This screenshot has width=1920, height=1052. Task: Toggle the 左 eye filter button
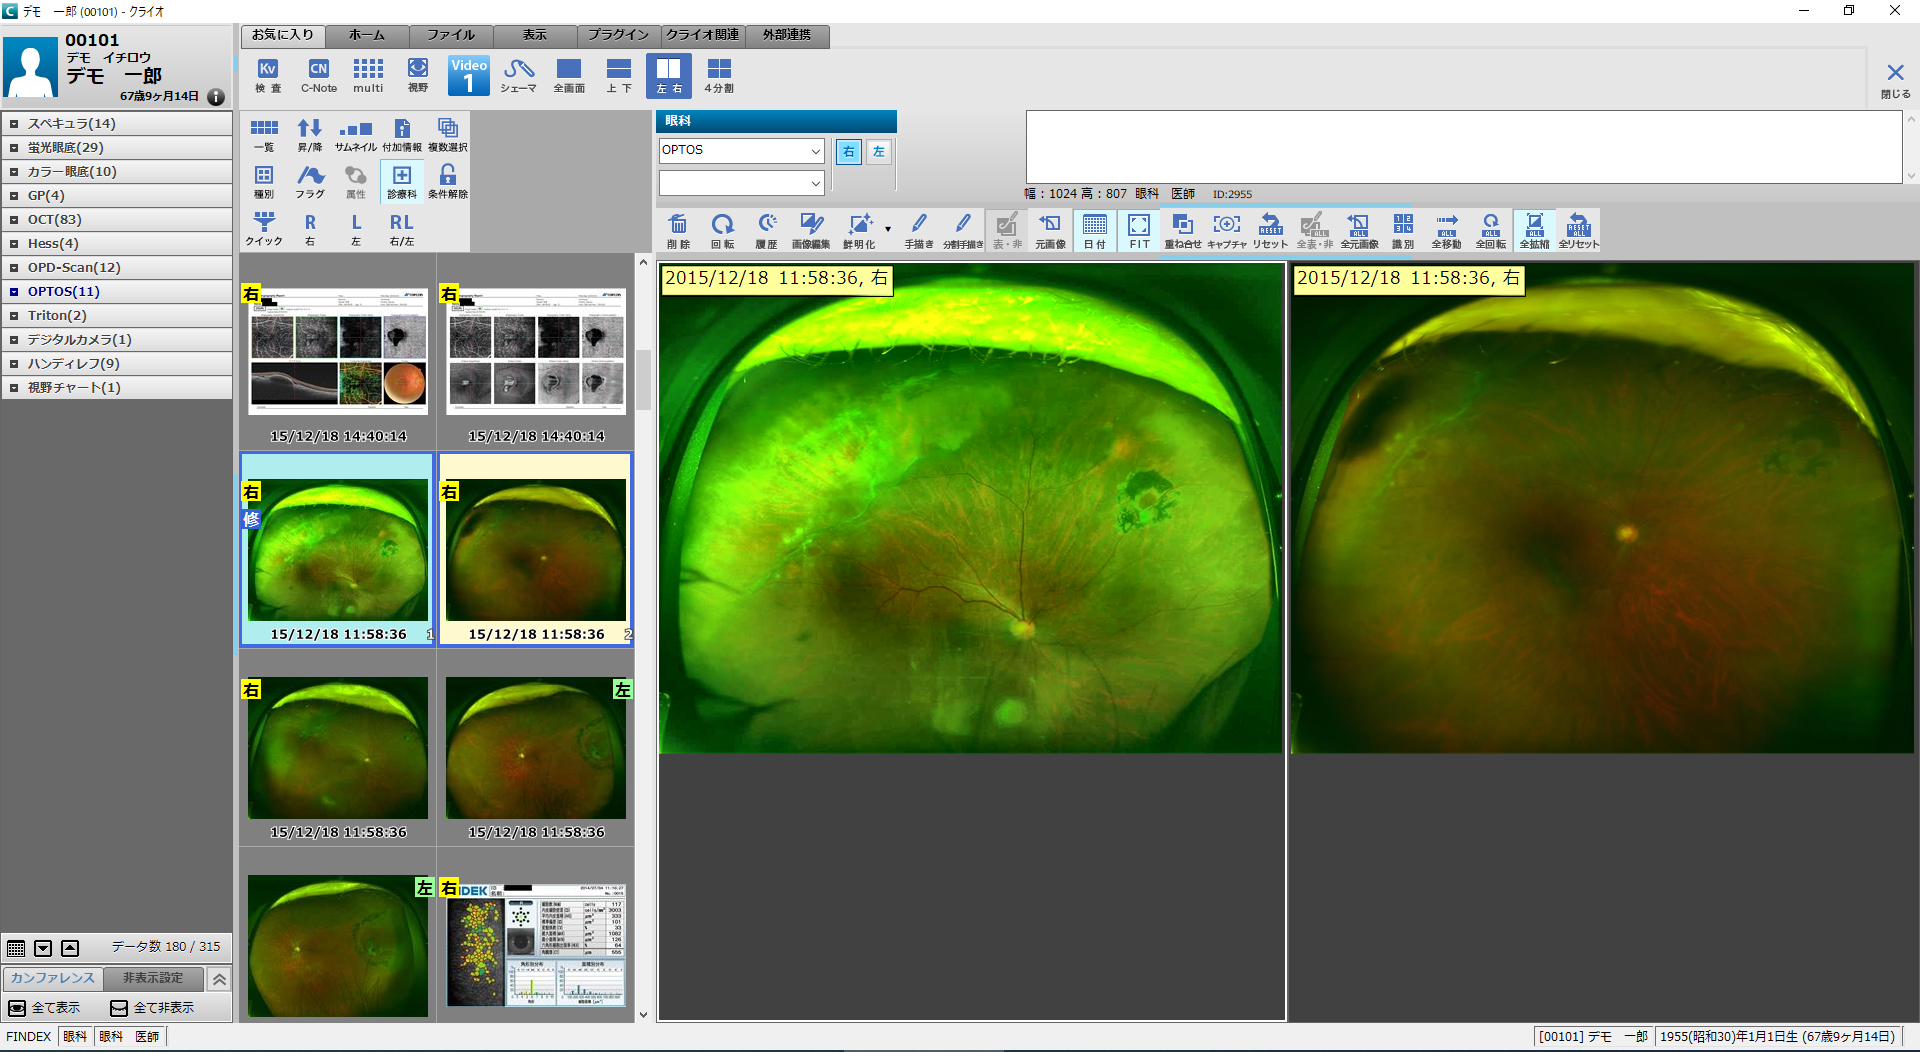point(878,151)
